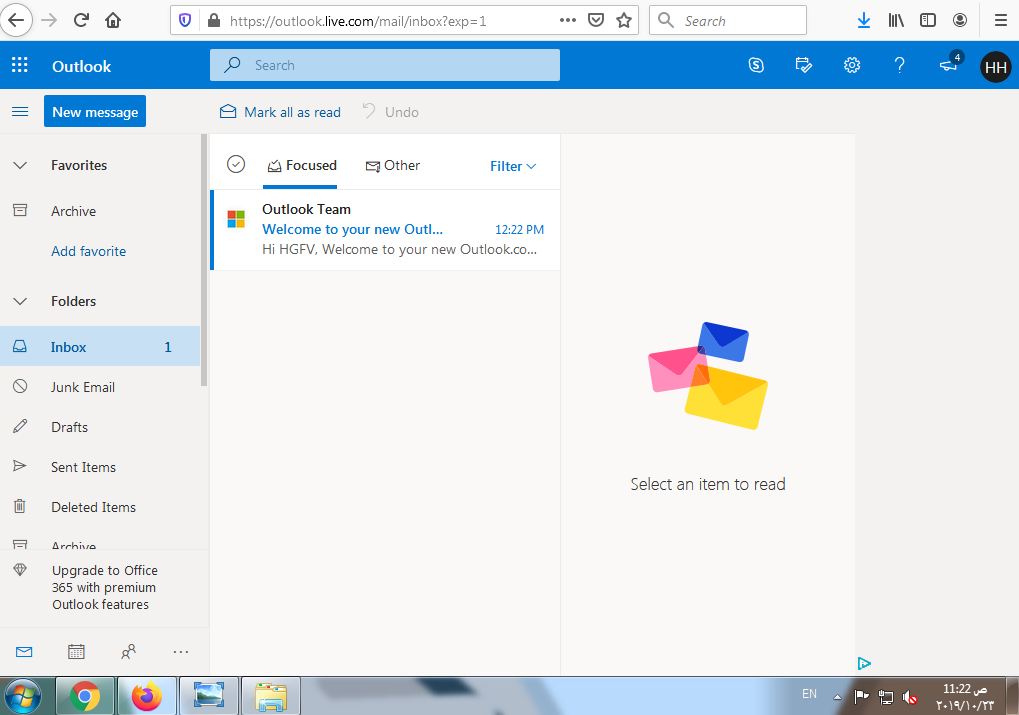Image resolution: width=1019 pixels, height=715 pixels.
Task: Open the People contacts icon
Action: [x=128, y=652]
